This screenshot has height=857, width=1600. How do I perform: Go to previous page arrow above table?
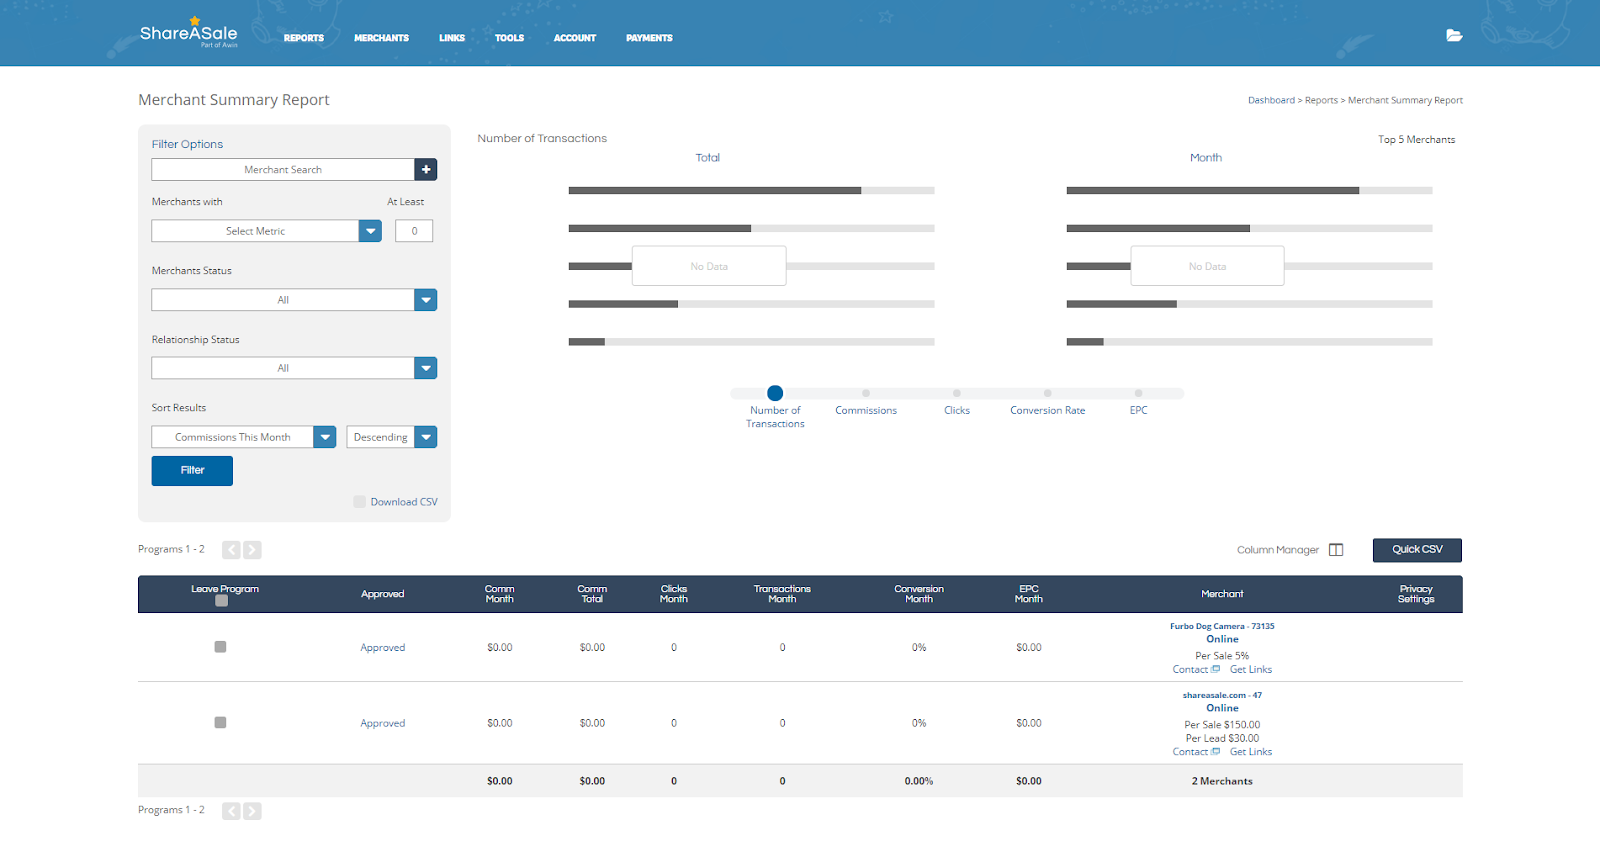coord(231,550)
